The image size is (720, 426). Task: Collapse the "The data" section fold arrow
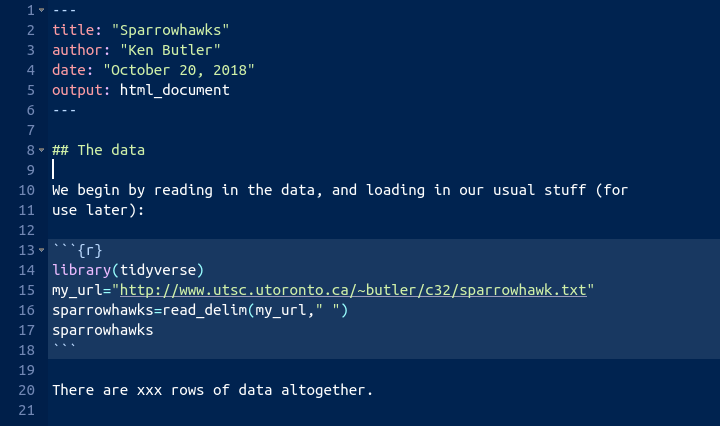click(x=41, y=150)
